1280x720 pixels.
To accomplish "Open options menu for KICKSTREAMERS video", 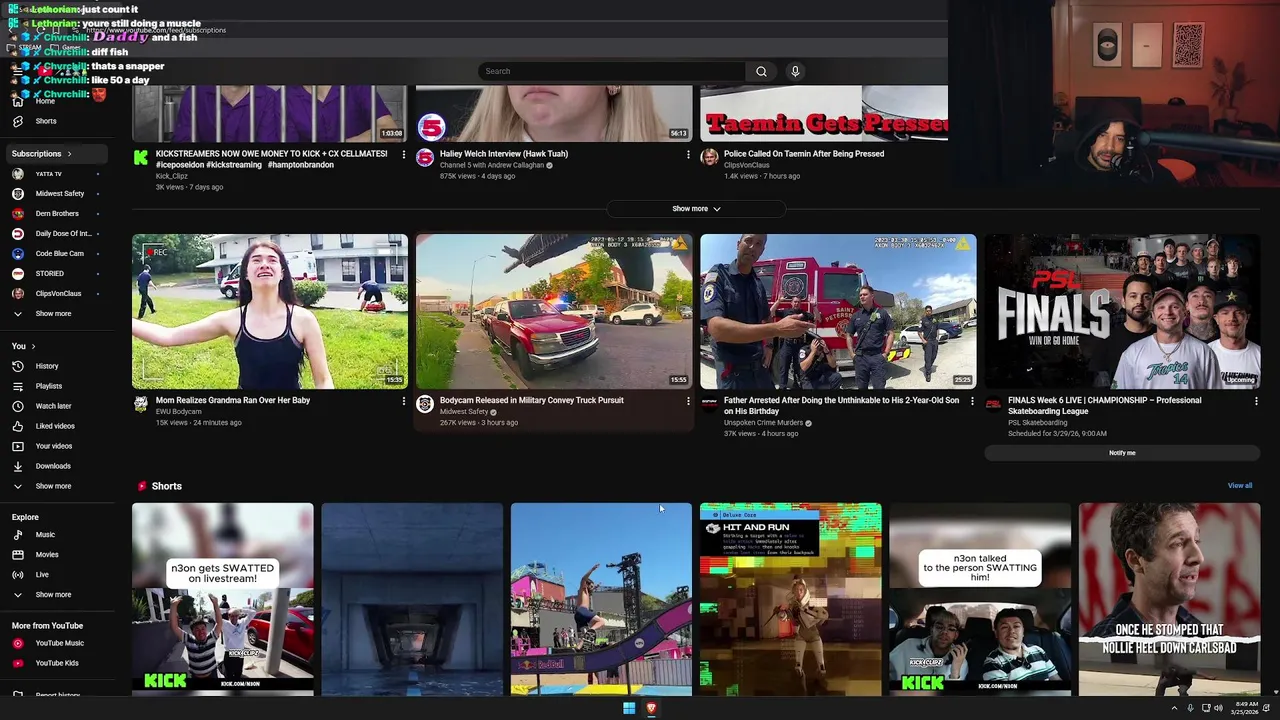I will [x=404, y=155].
